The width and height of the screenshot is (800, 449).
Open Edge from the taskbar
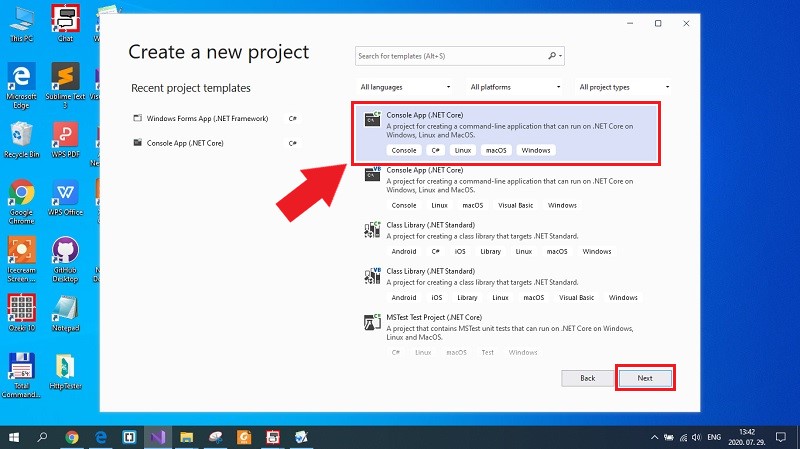coord(101,437)
